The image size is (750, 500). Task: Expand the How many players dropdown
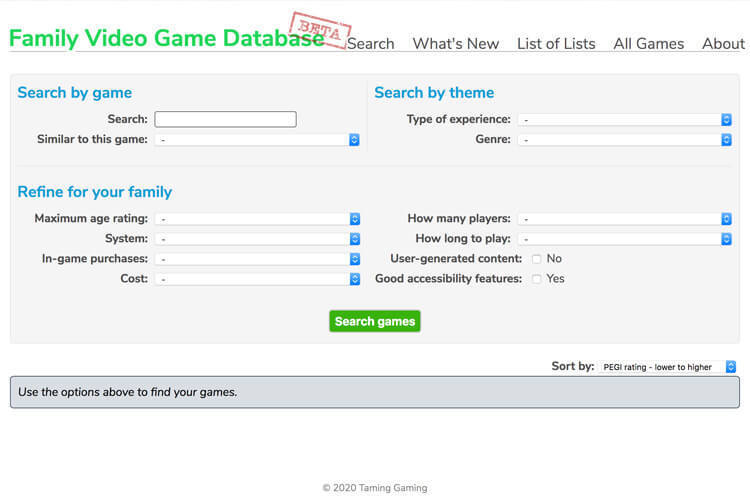pyautogui.click(x=625, y=219)
